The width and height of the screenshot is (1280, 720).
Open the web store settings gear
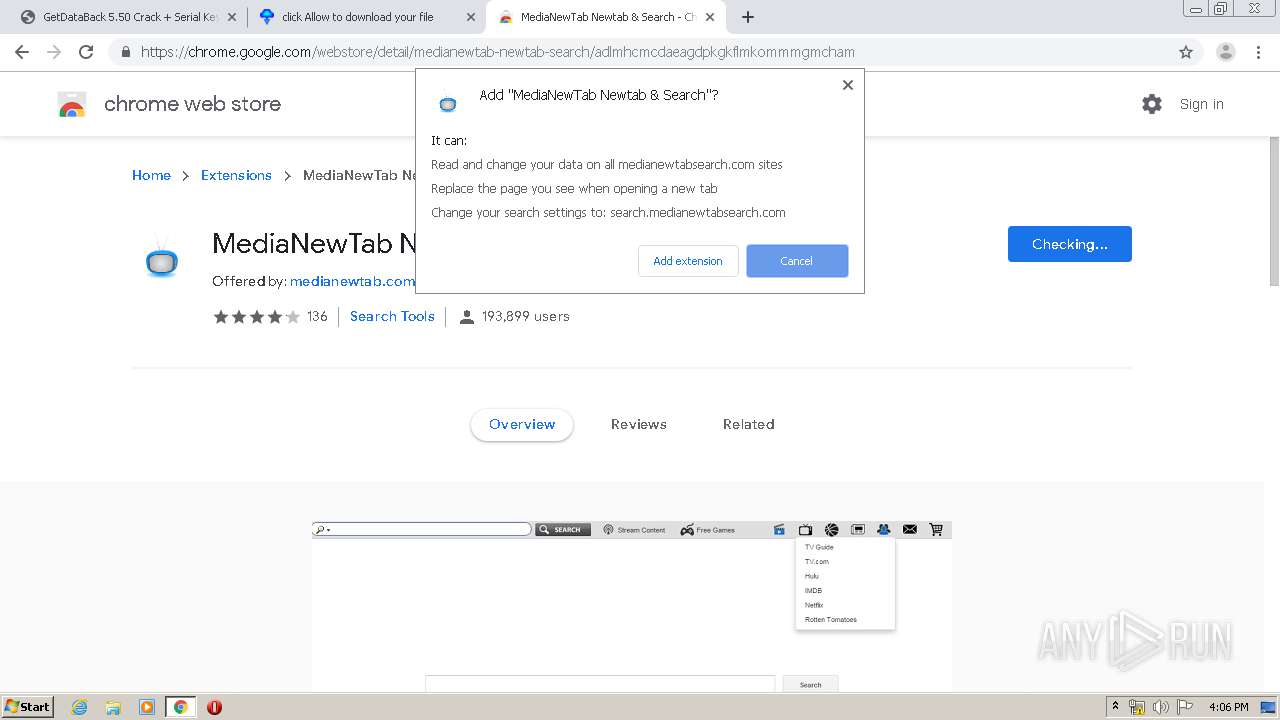[1152, 104]
